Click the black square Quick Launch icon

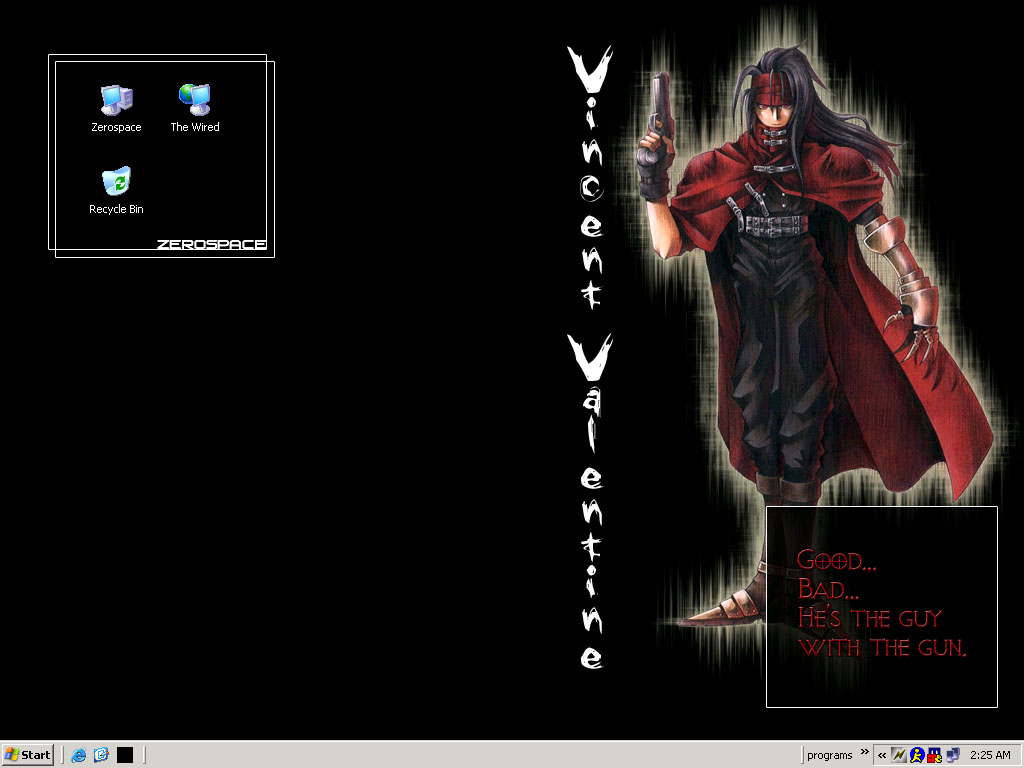[x=125, y=755]
